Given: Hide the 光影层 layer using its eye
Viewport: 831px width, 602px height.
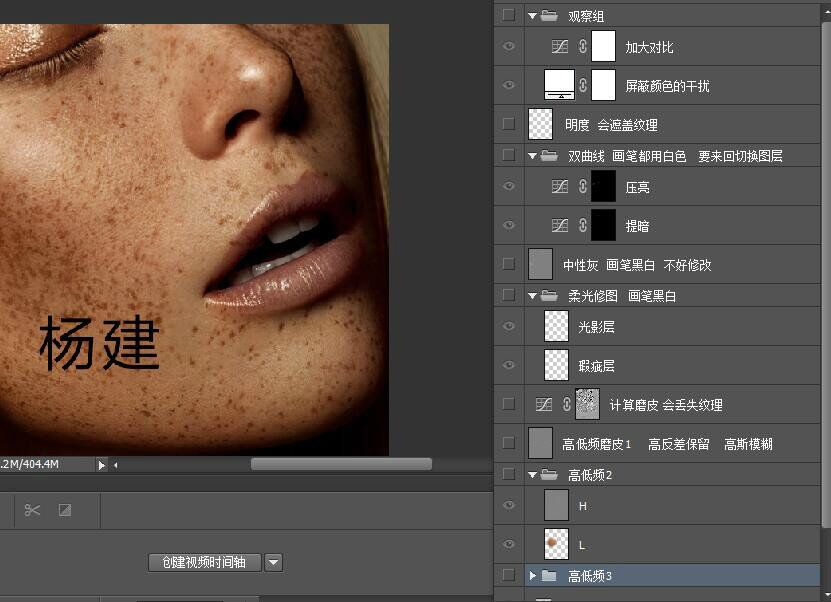Looking at the screenshot, I should [x=509, y=326].
